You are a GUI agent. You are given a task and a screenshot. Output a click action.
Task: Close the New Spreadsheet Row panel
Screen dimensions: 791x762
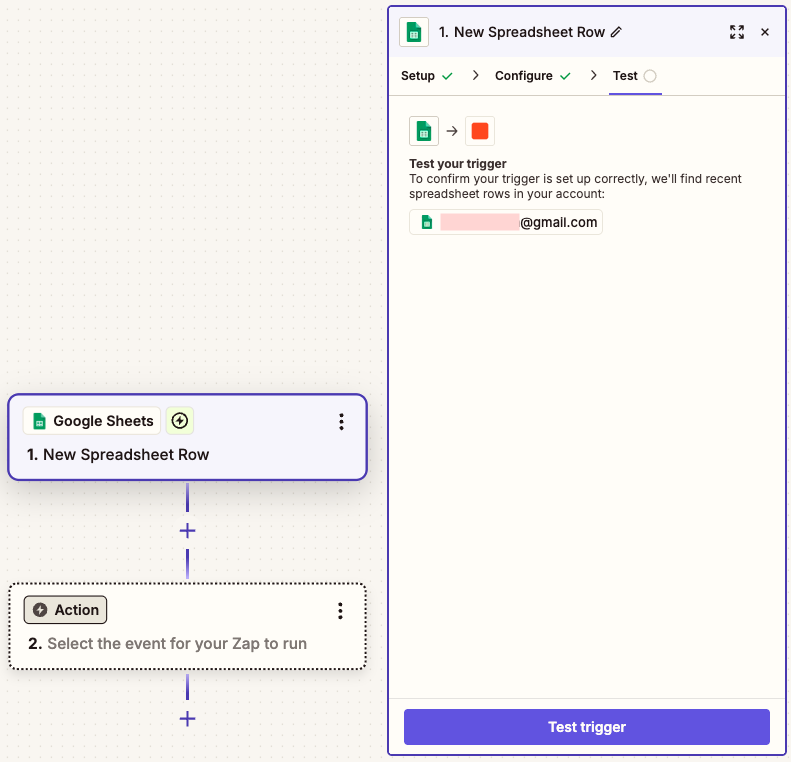pyautogui.click(x=765, y=32)
